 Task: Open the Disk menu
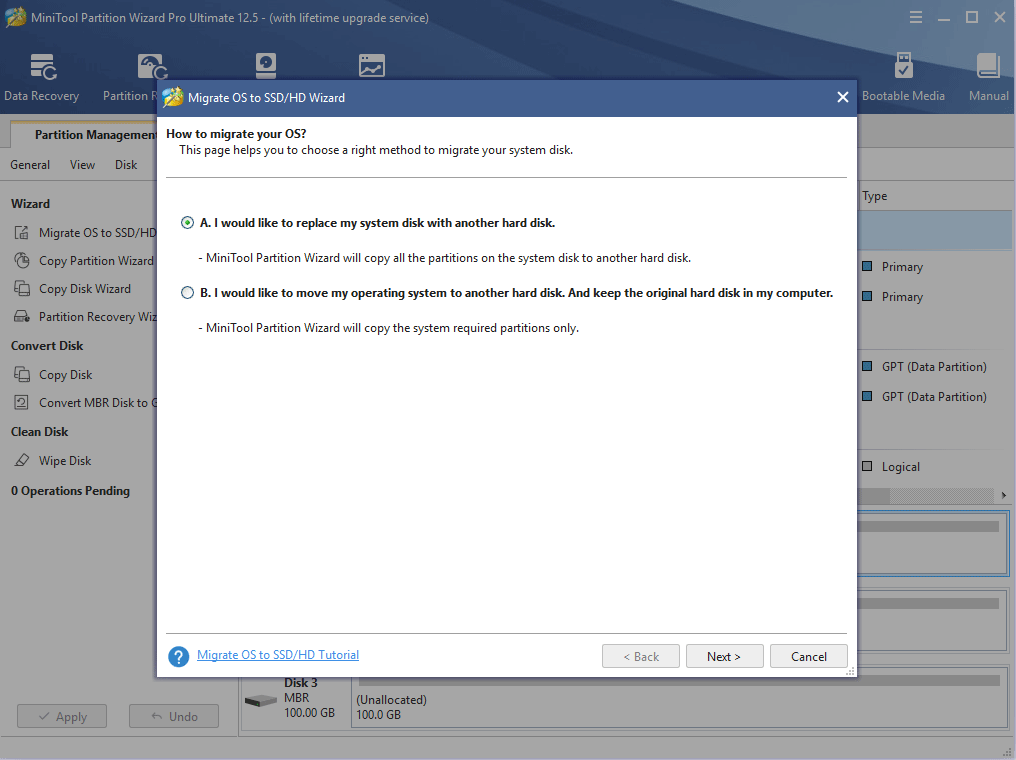point(126,165)
